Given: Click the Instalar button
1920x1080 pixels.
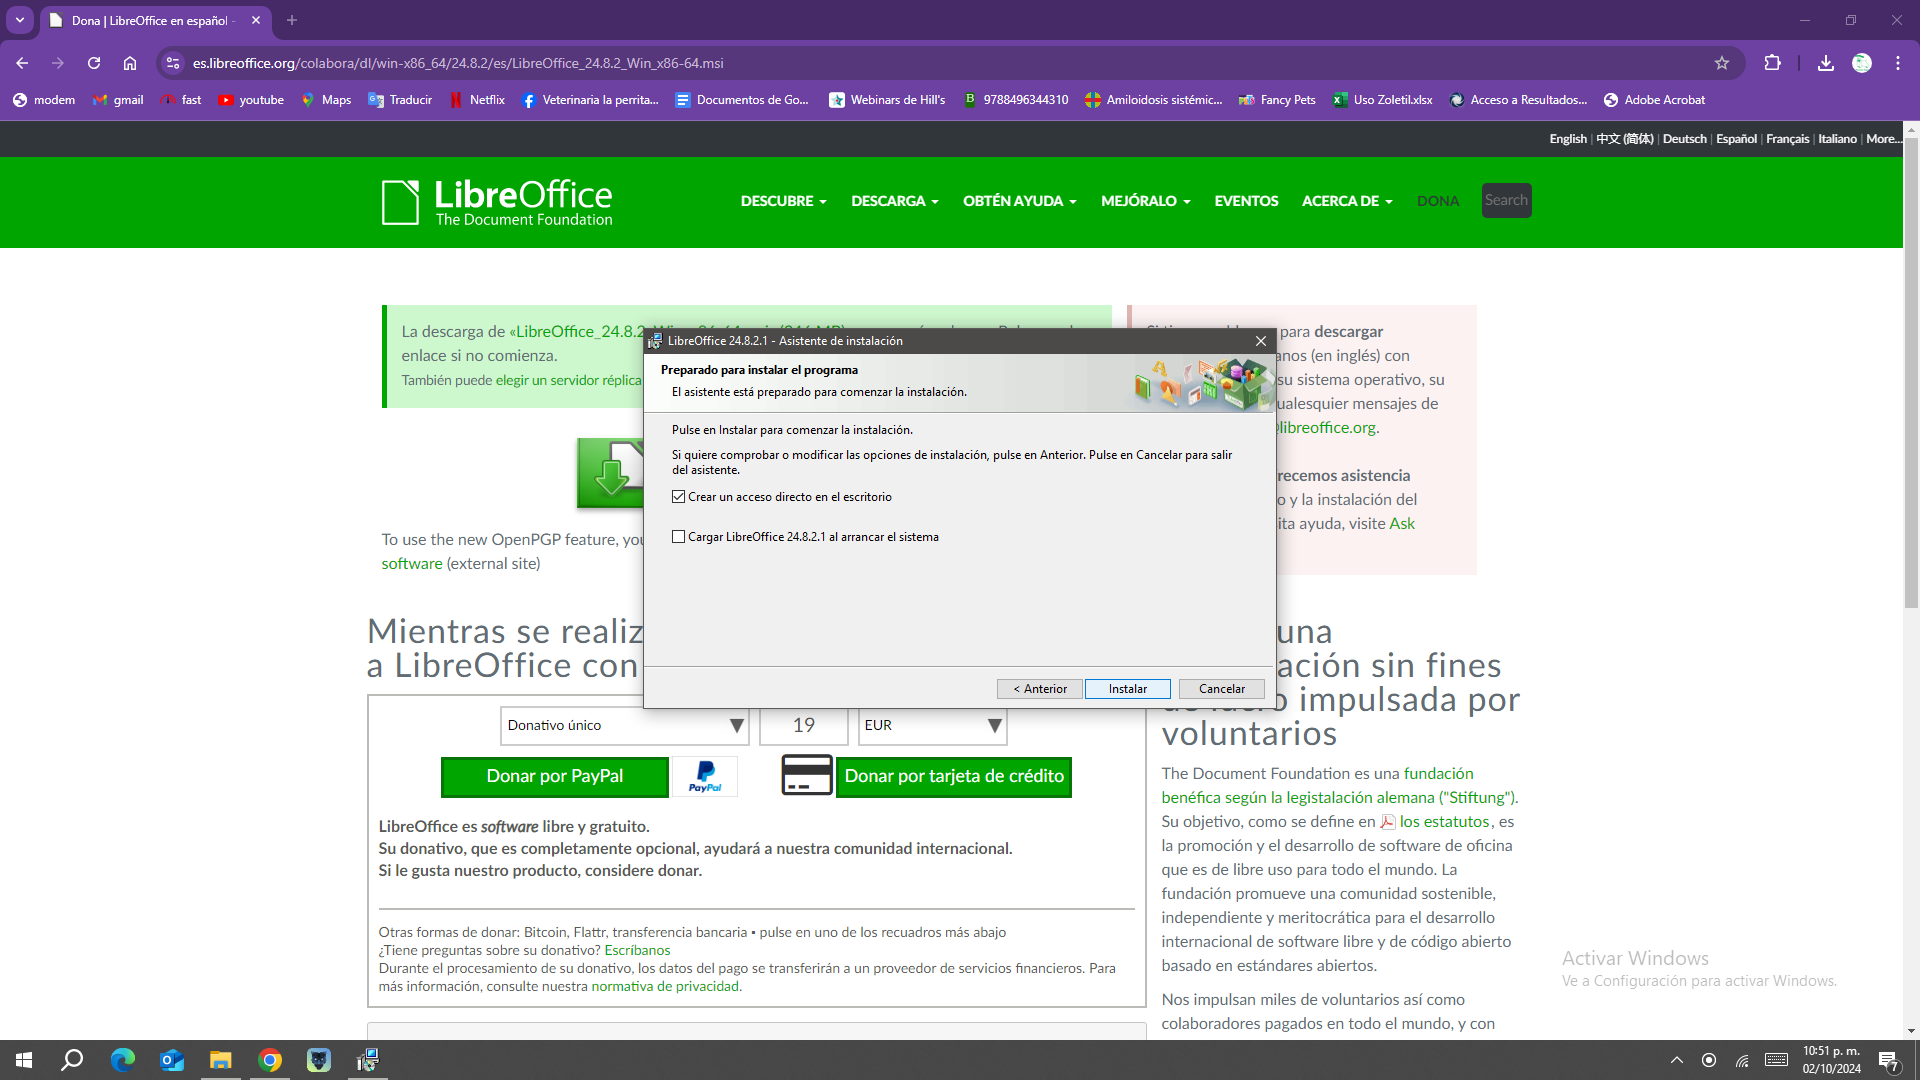Looking at the screenshot, I should (x=1127, y=689).
